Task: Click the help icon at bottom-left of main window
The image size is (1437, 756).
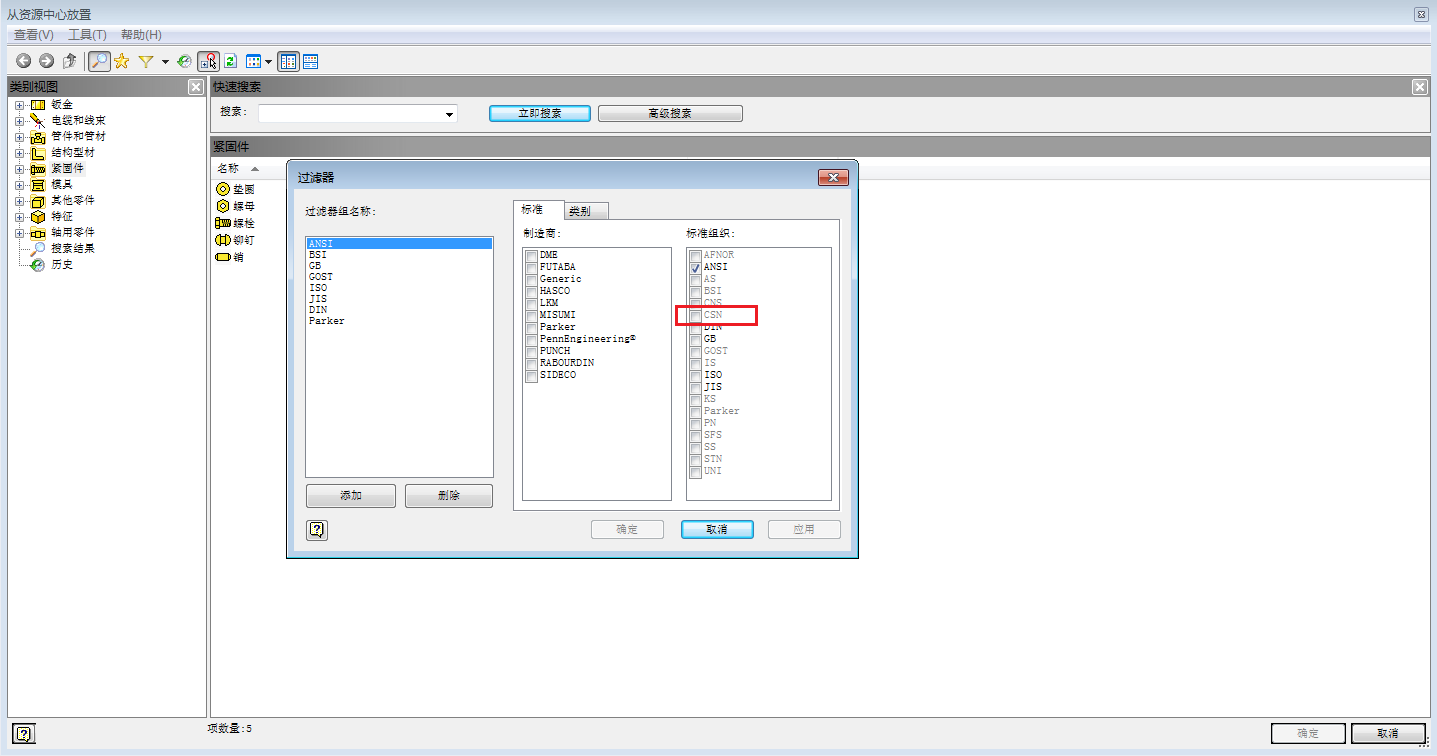Action: 24,733
